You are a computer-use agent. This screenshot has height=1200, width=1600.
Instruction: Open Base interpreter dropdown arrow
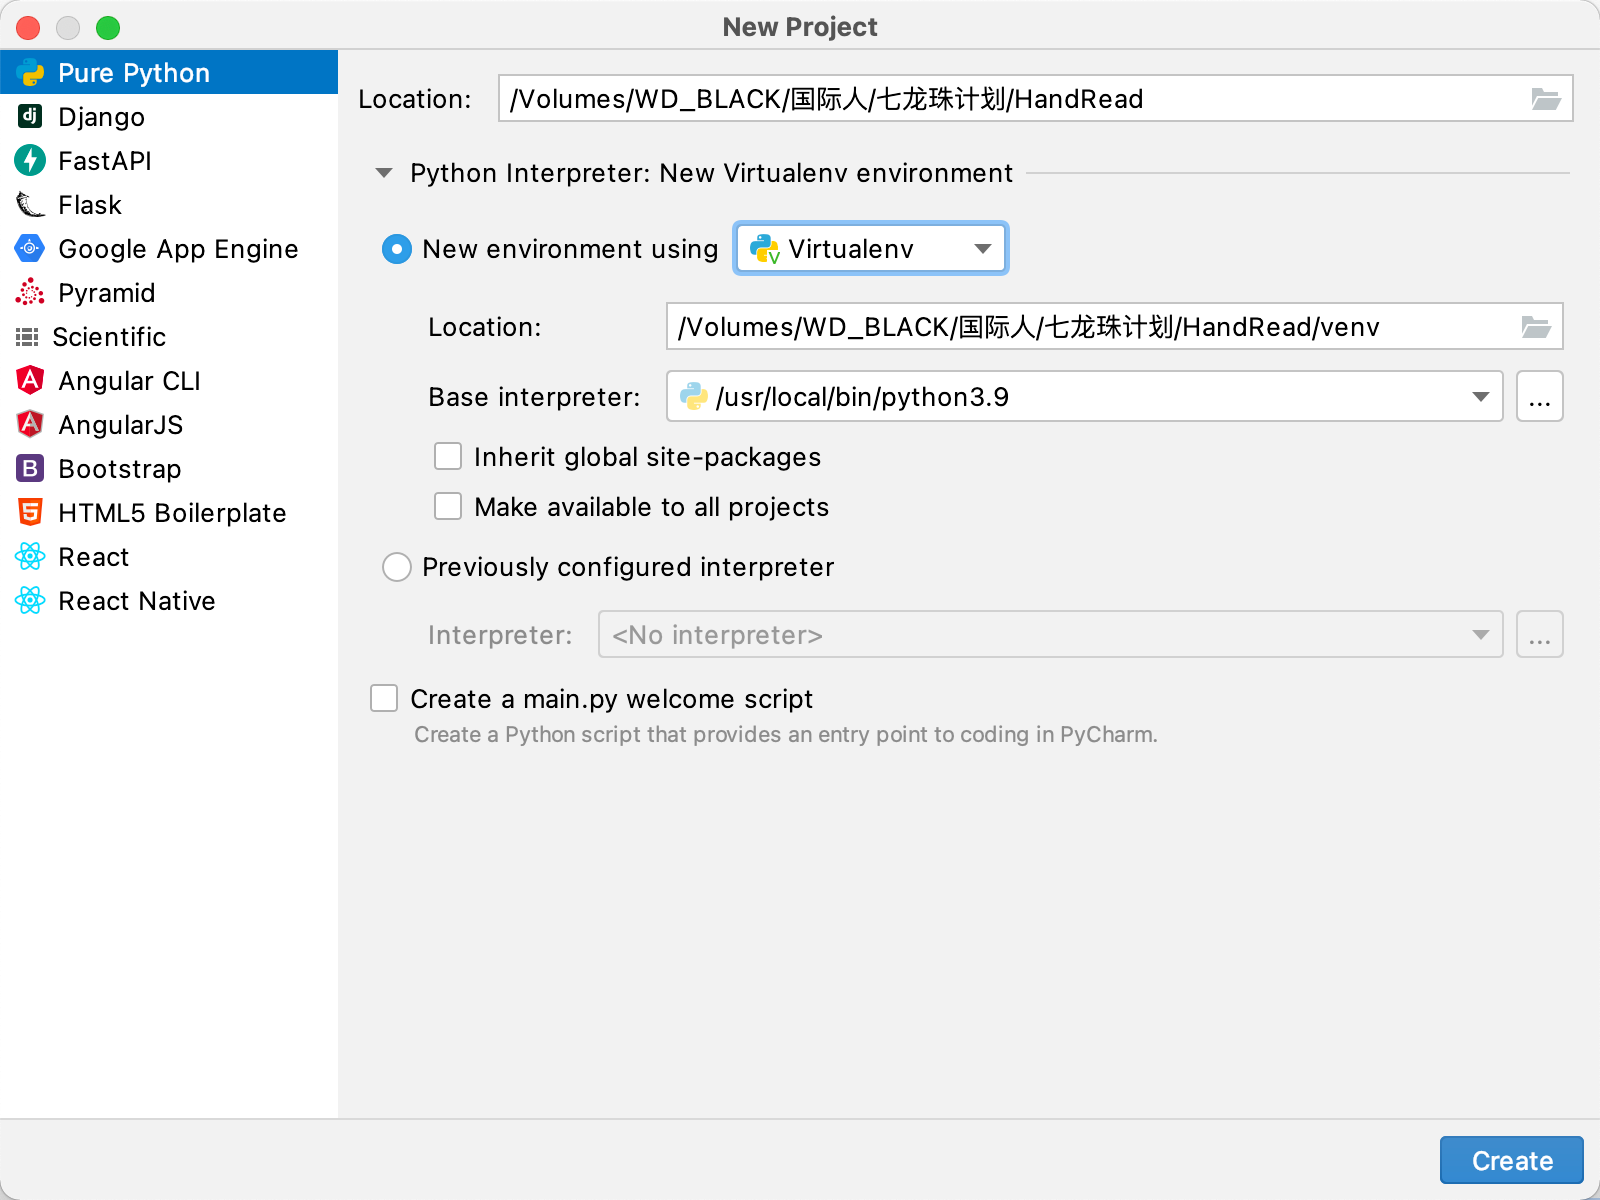pyautogui.click(x=1481, y=397)
